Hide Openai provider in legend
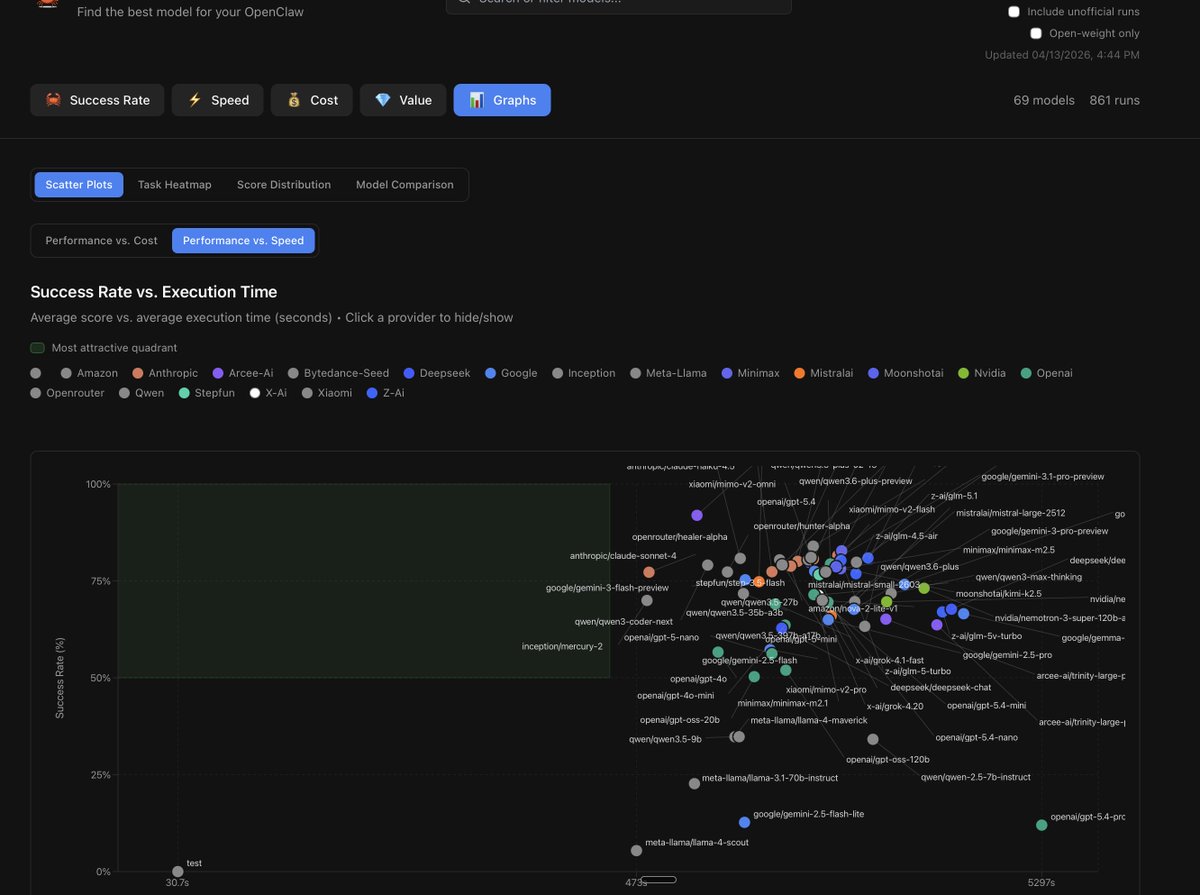The height and width of the screenshot is (895, 1200). [x=1047, y=373]
